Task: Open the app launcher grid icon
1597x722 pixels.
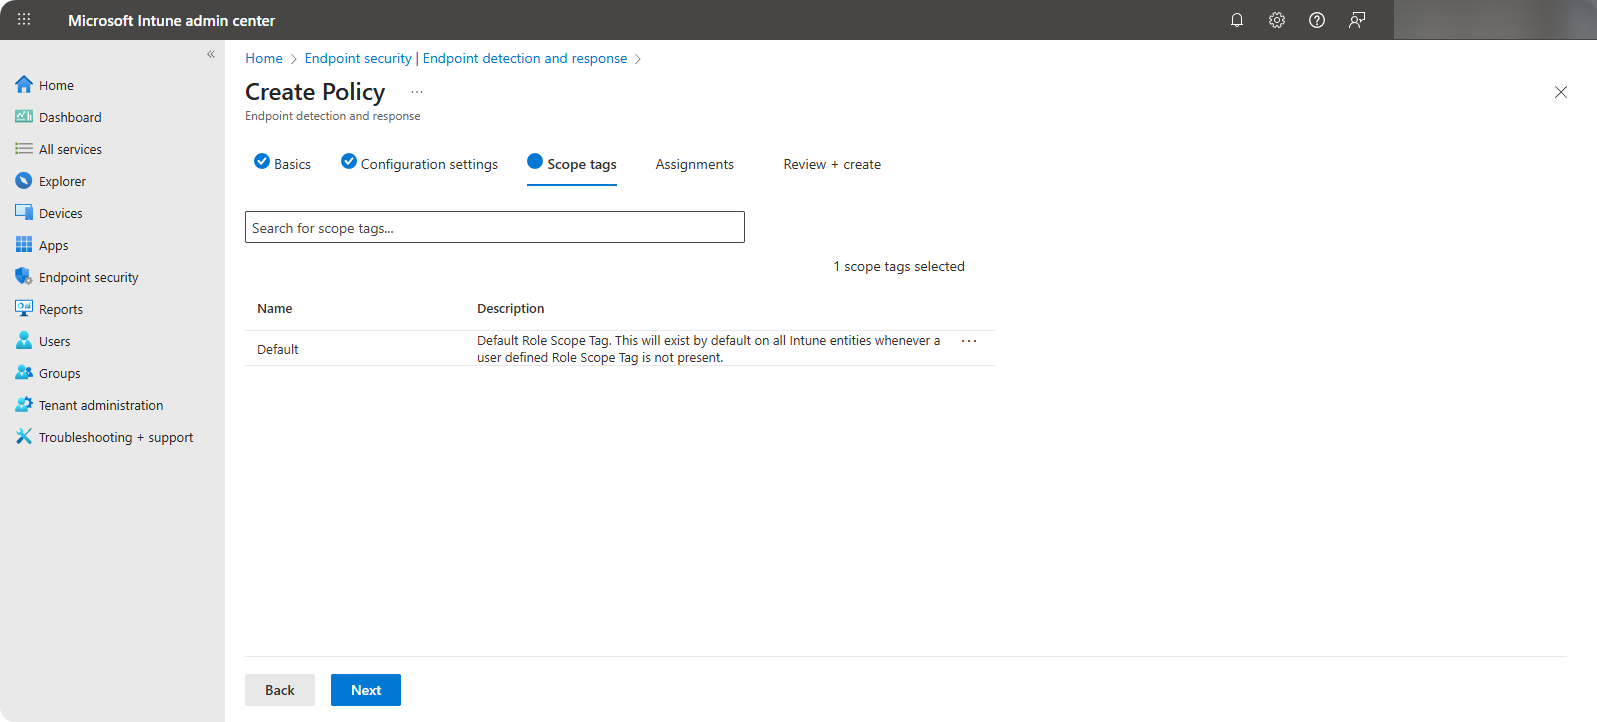Action: tap(24, 20)
